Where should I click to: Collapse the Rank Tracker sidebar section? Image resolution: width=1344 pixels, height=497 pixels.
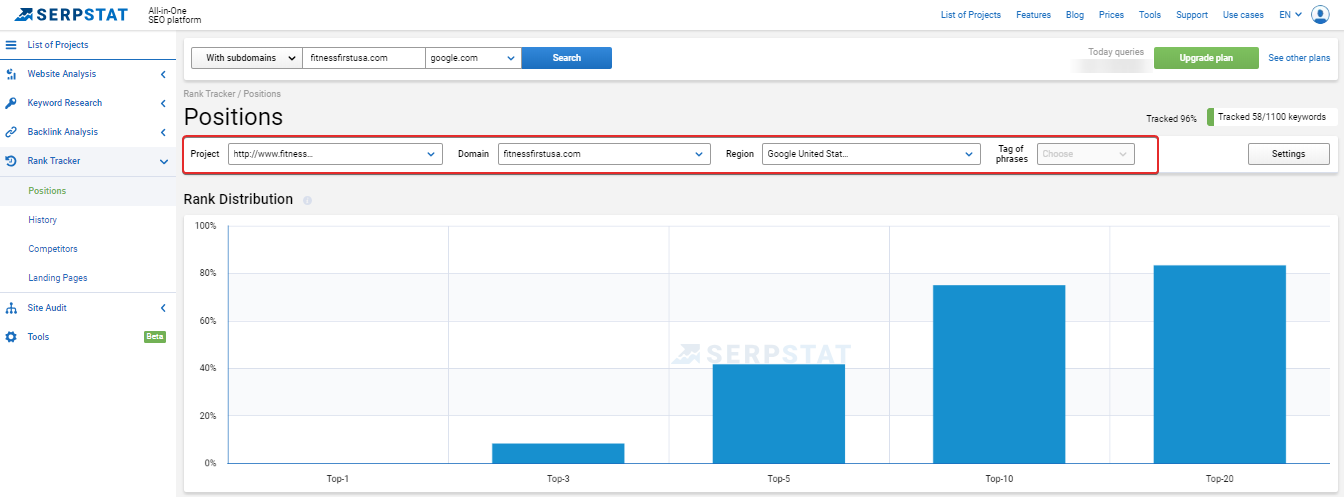coord(163,161)
